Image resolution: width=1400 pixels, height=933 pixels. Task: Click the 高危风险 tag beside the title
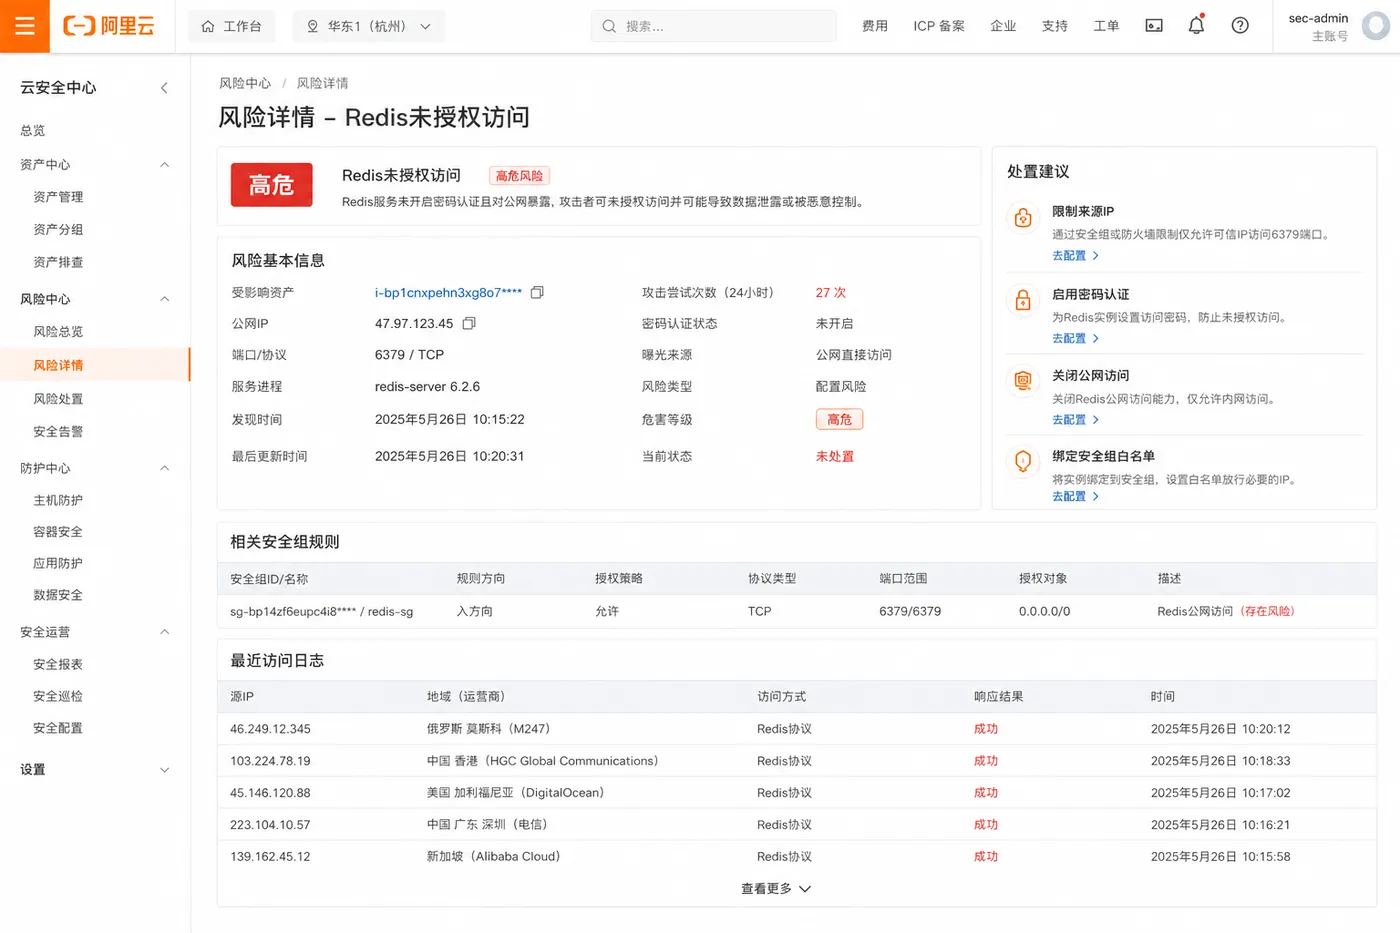pos(519,176)
